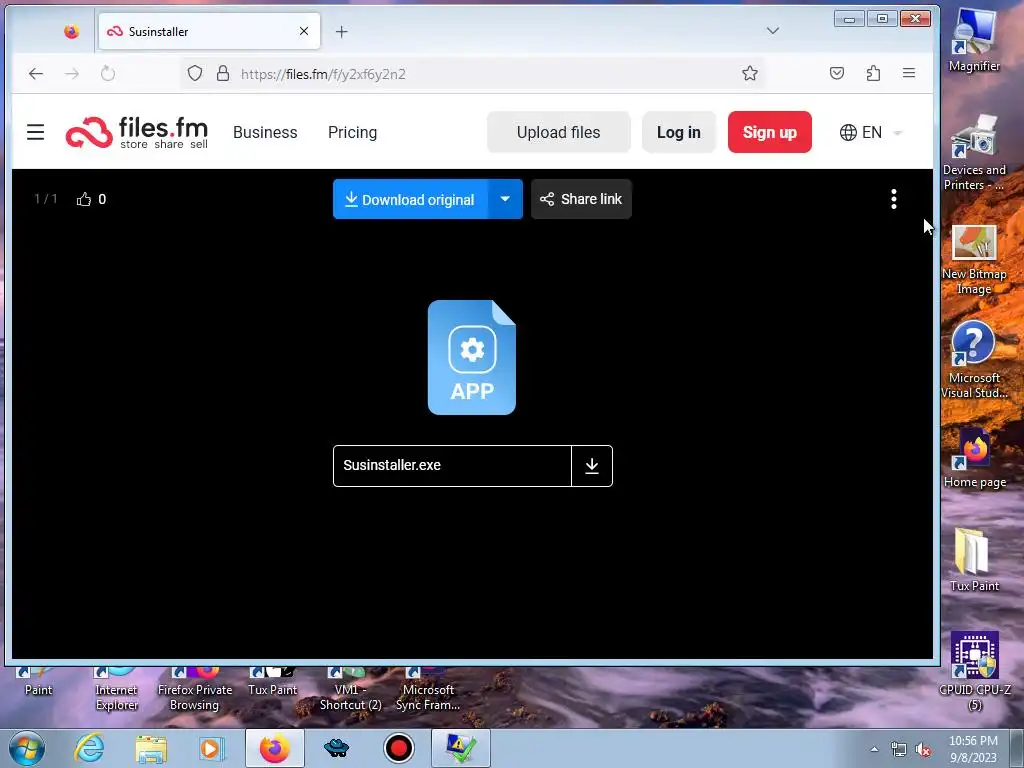1024x768 pixels.
Task: Click the files.fm logo
Action: point(136,133)
